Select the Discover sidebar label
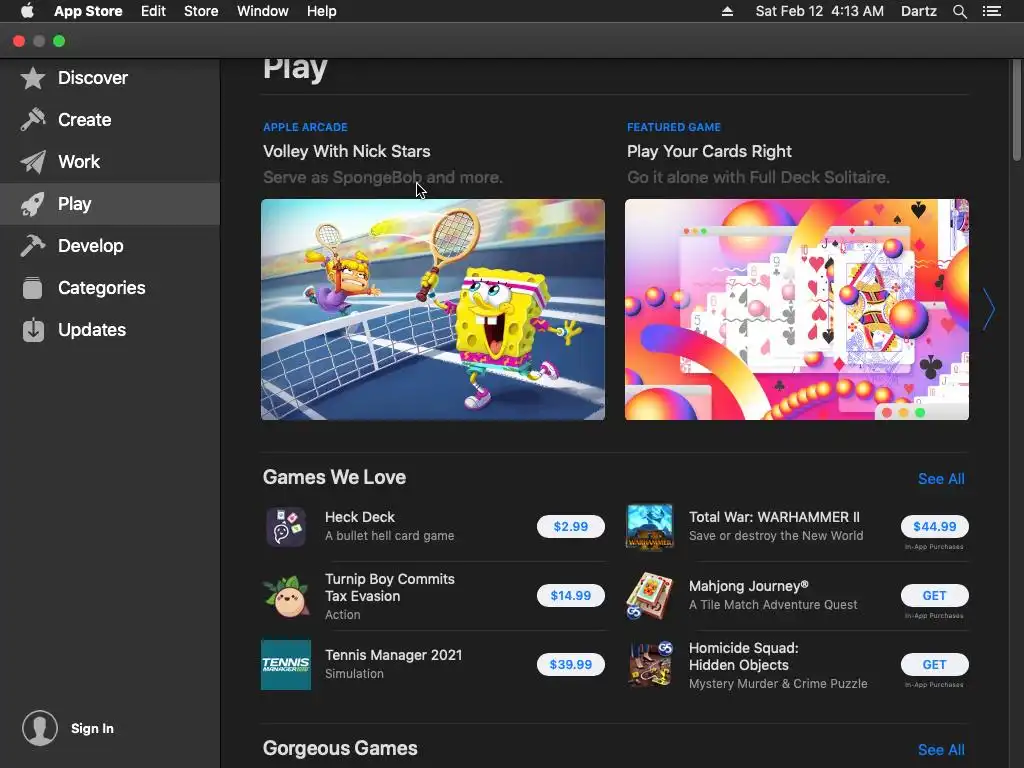The height and width of the screenshot is (768, 1024). coord(93,78)
